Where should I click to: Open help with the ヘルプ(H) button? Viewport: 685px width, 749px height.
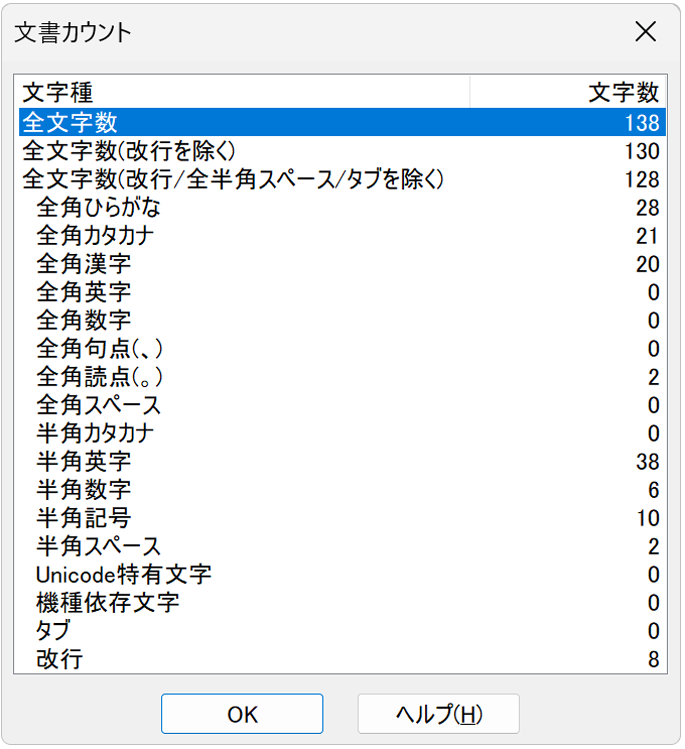pos(438,714)
